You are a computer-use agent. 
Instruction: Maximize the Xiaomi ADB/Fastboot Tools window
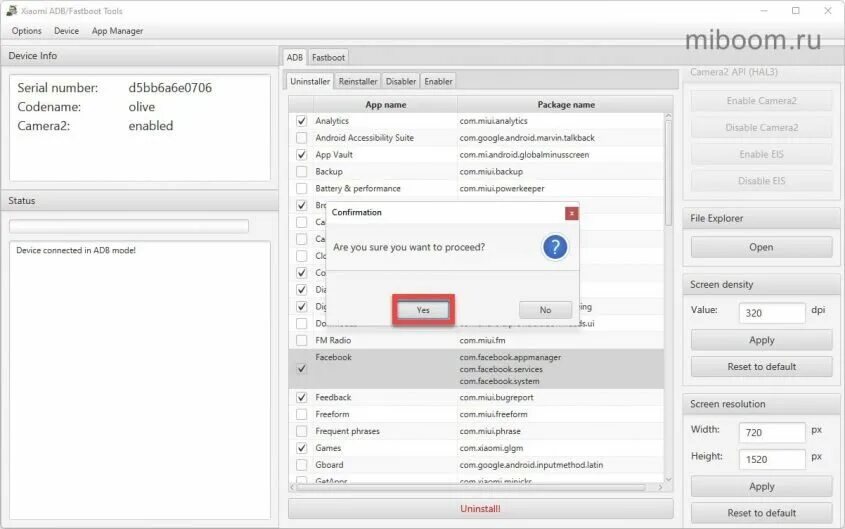click(795, 11)
